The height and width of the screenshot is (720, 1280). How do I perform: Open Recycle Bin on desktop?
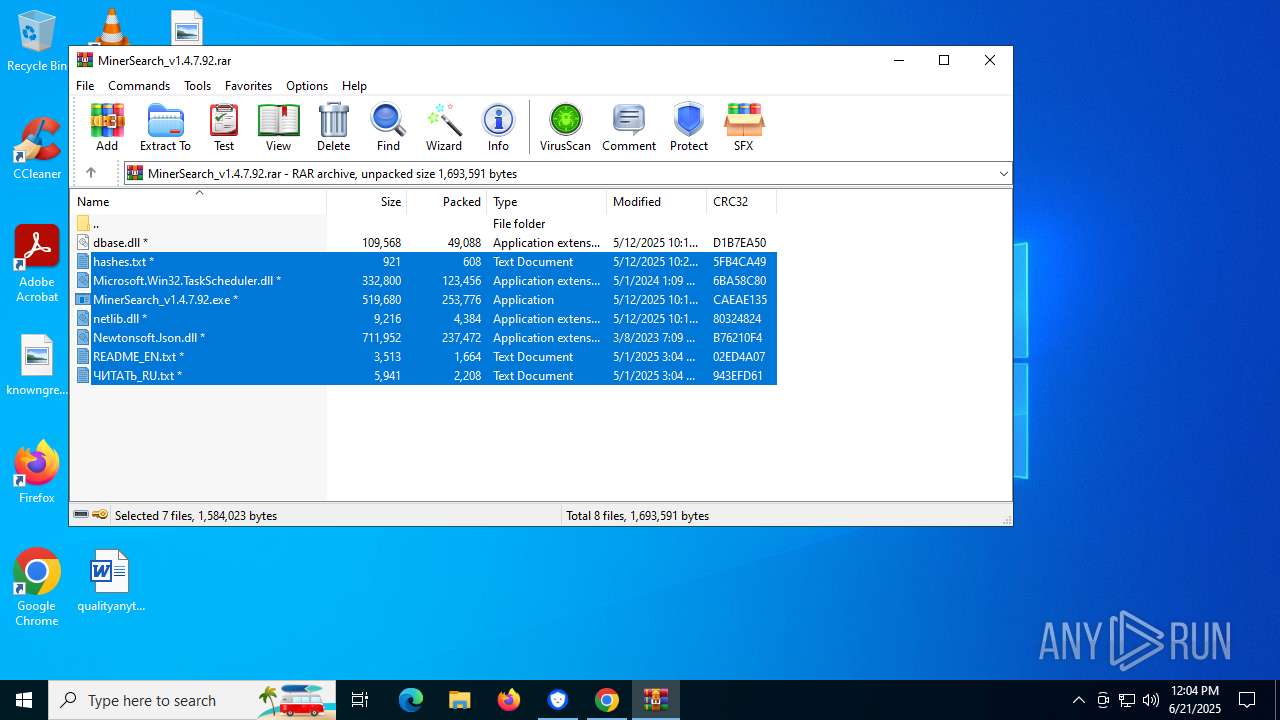point(37,42)
